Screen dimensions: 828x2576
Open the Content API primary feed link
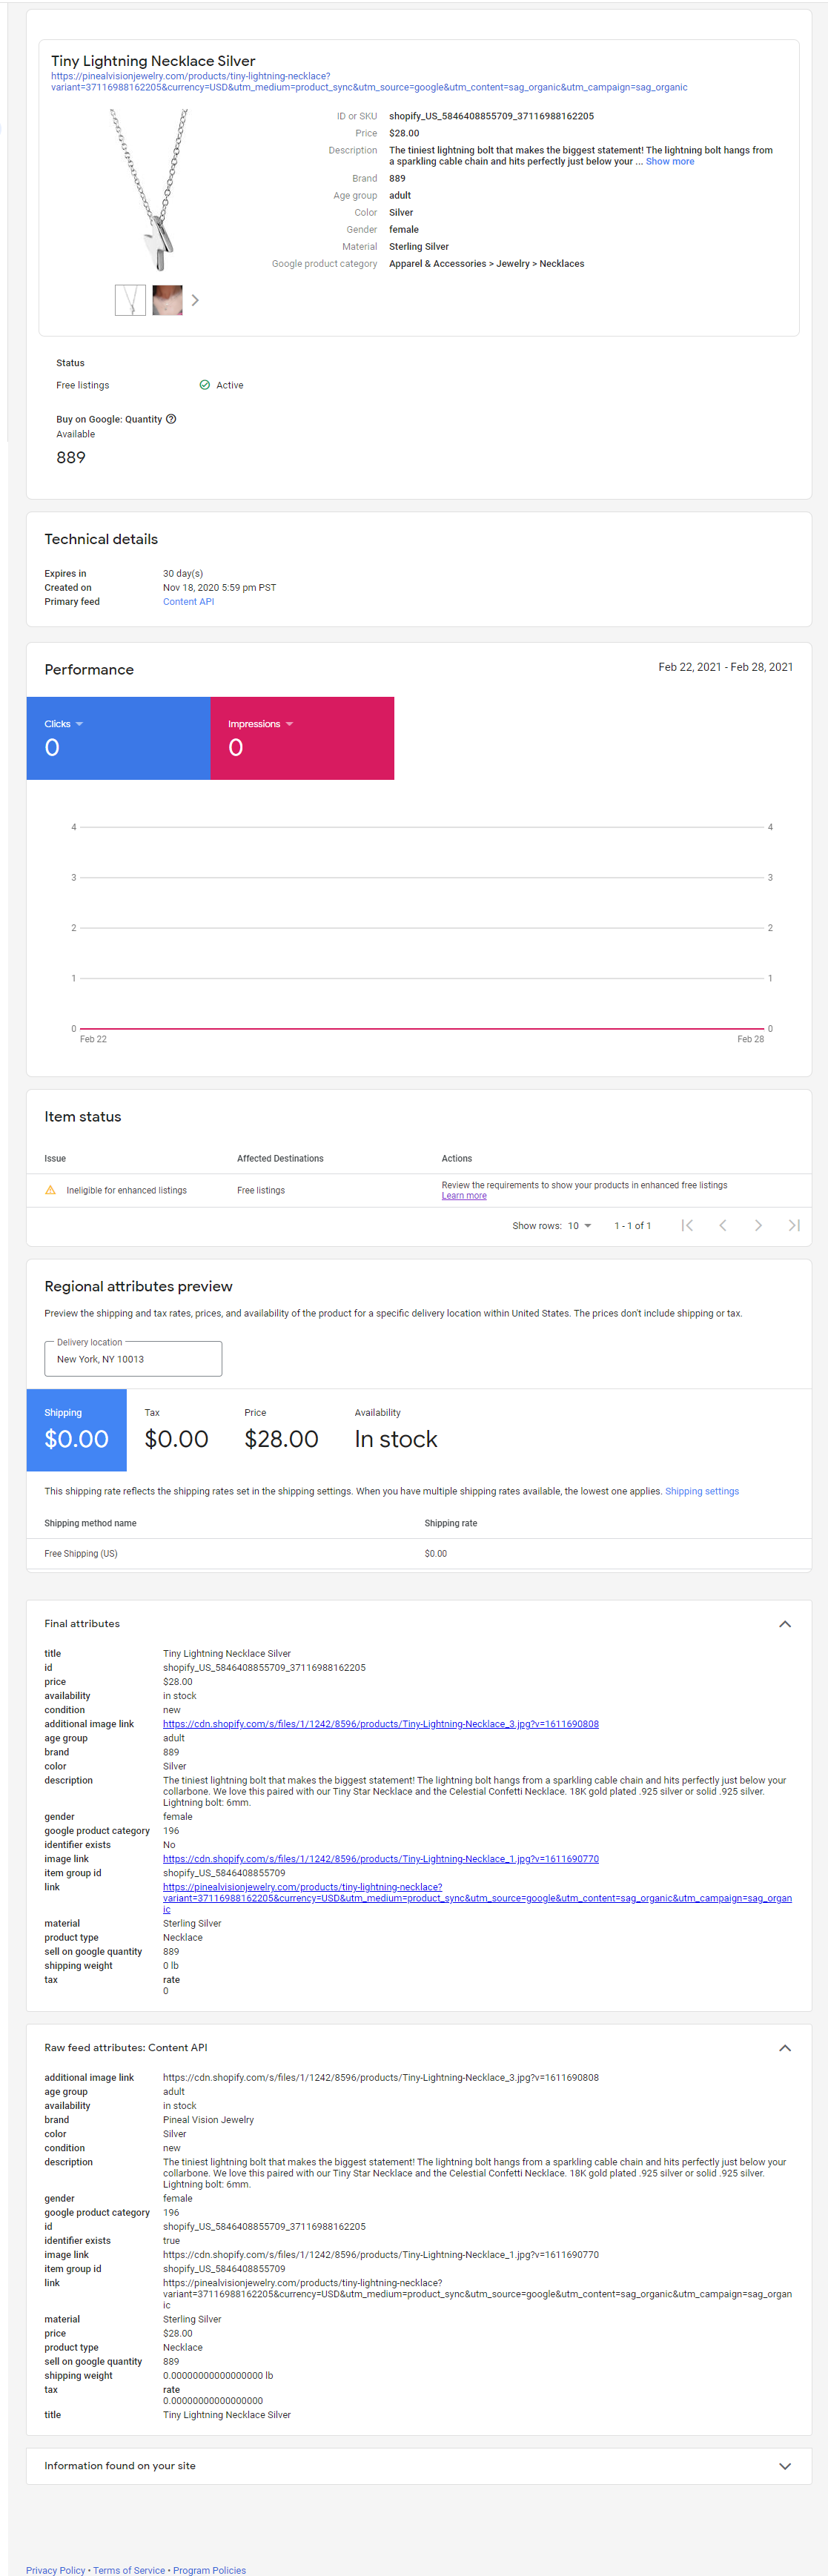click(188, 602)
